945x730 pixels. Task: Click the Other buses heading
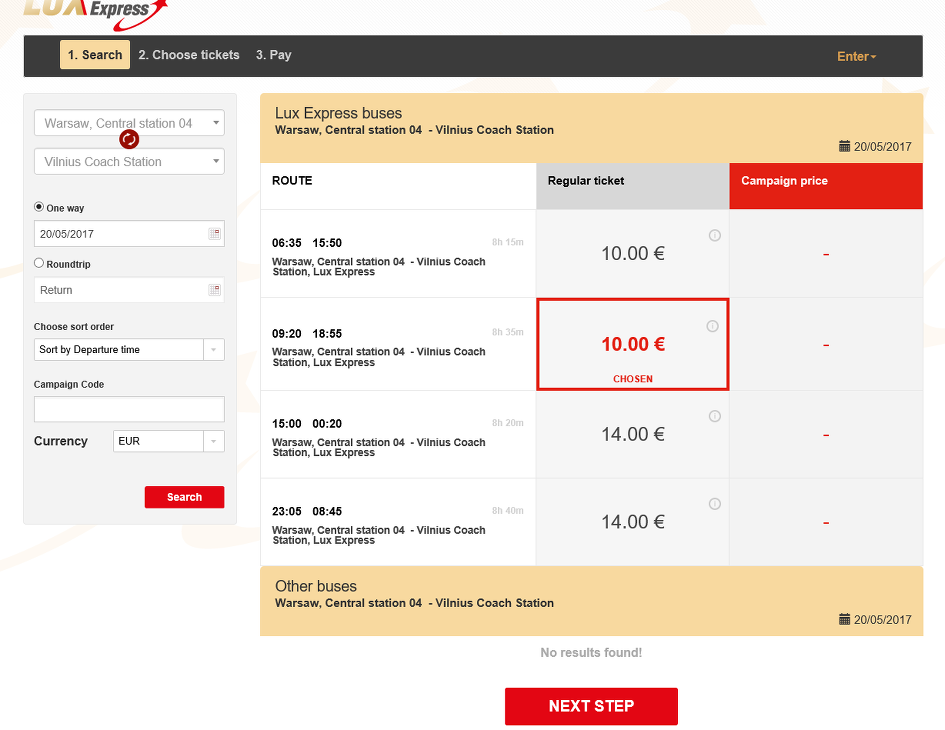(x=316, y=586)
